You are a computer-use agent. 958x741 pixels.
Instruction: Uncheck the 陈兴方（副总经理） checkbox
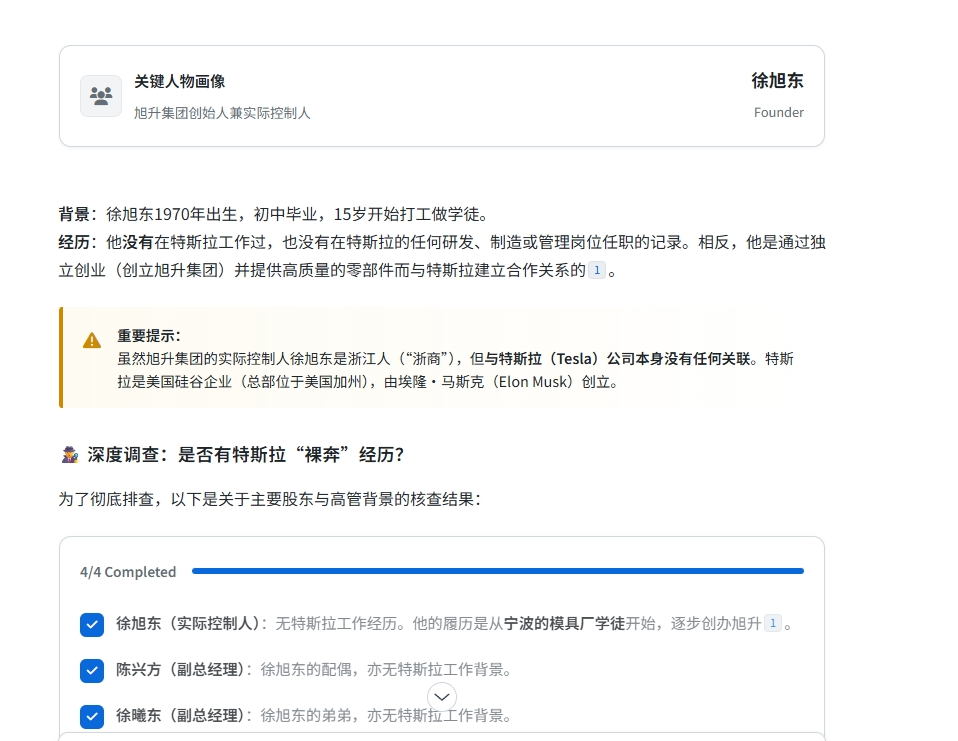[92, 671]
